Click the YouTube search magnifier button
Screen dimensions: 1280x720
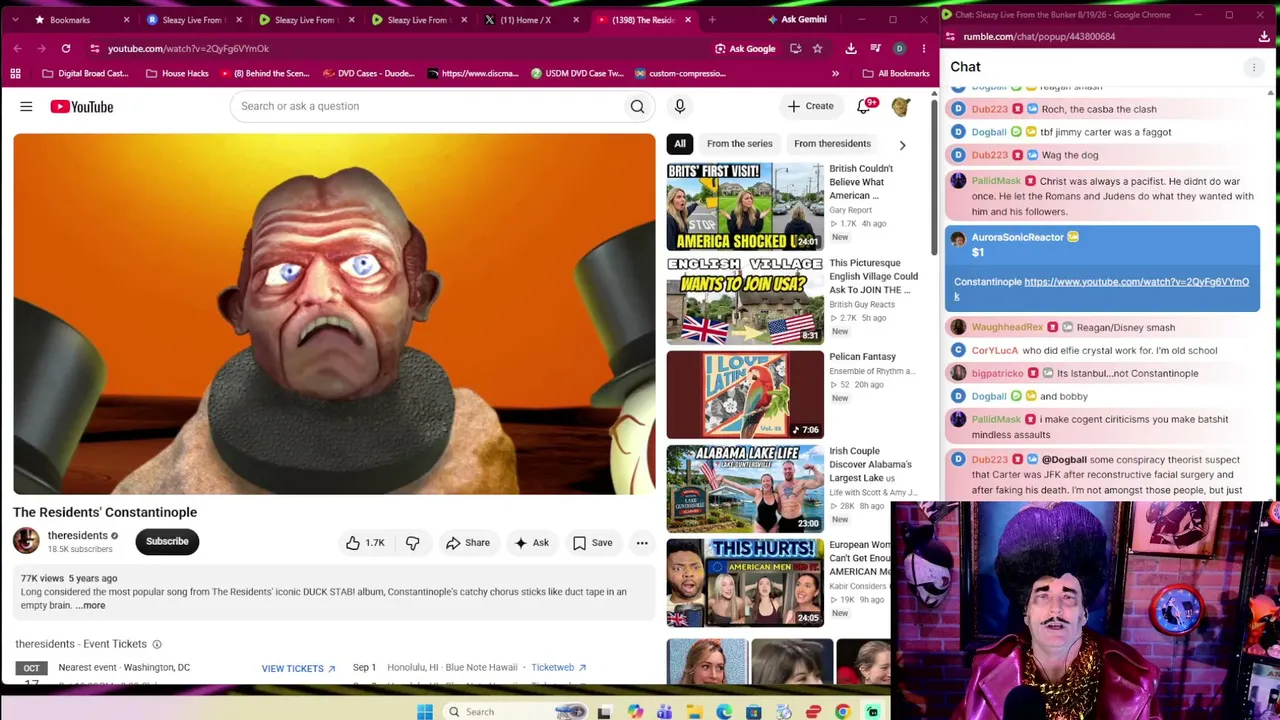pyautogui.click(x=637, y=106)
